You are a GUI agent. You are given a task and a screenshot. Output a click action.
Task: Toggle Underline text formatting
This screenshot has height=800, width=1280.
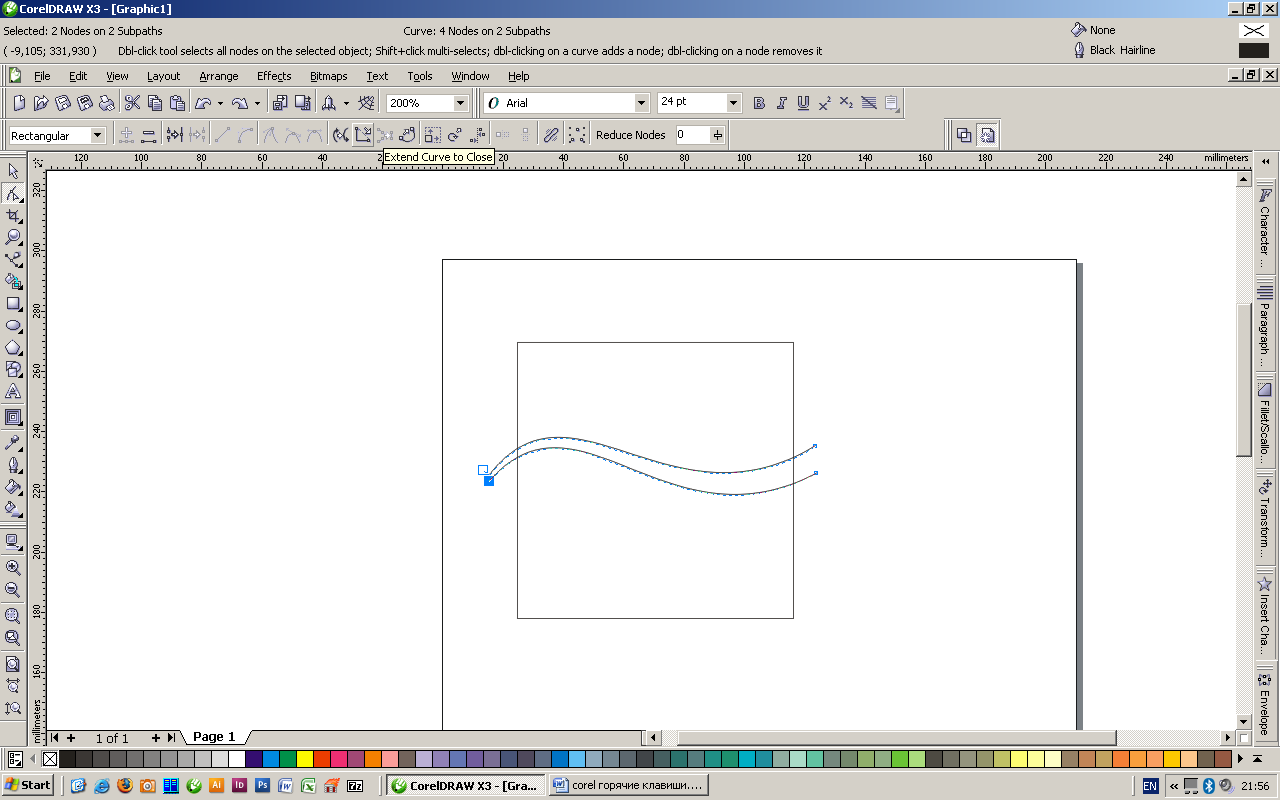pos(803,103)
